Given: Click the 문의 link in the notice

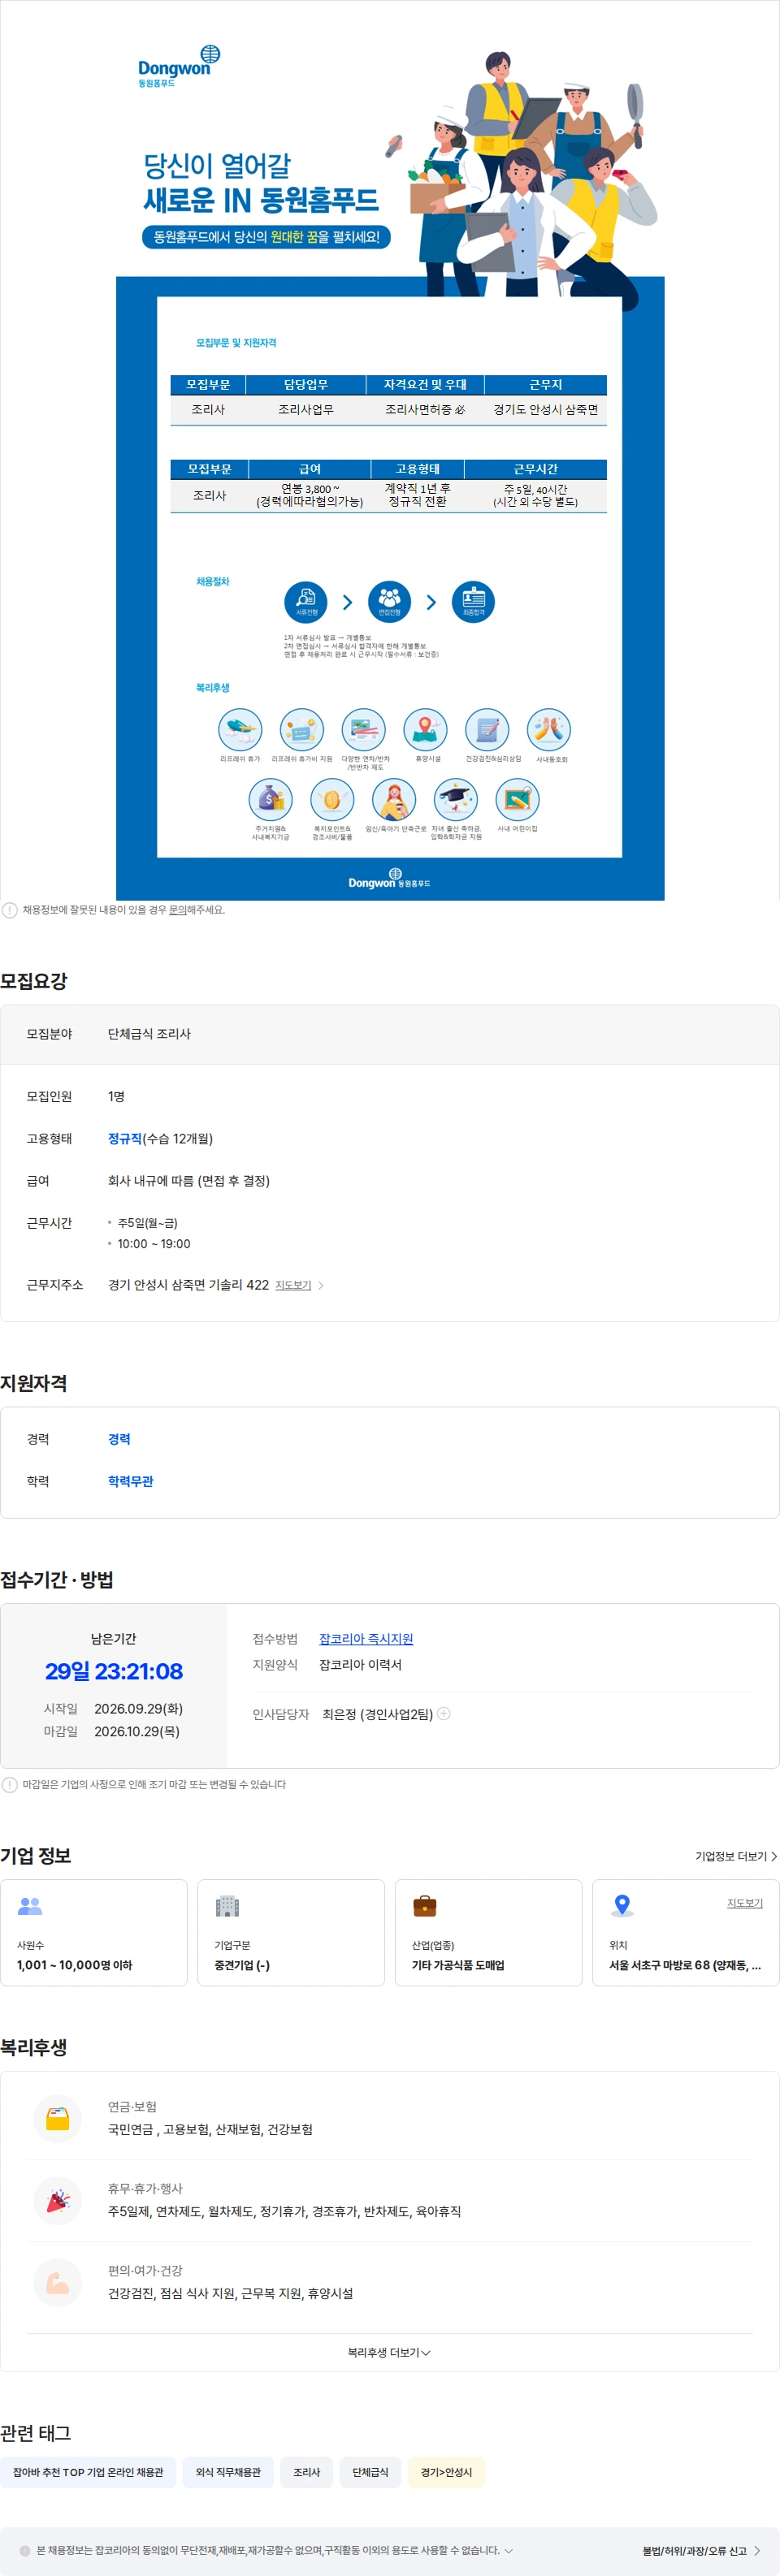Looking at the screenshot, I should tap(177, 910).
